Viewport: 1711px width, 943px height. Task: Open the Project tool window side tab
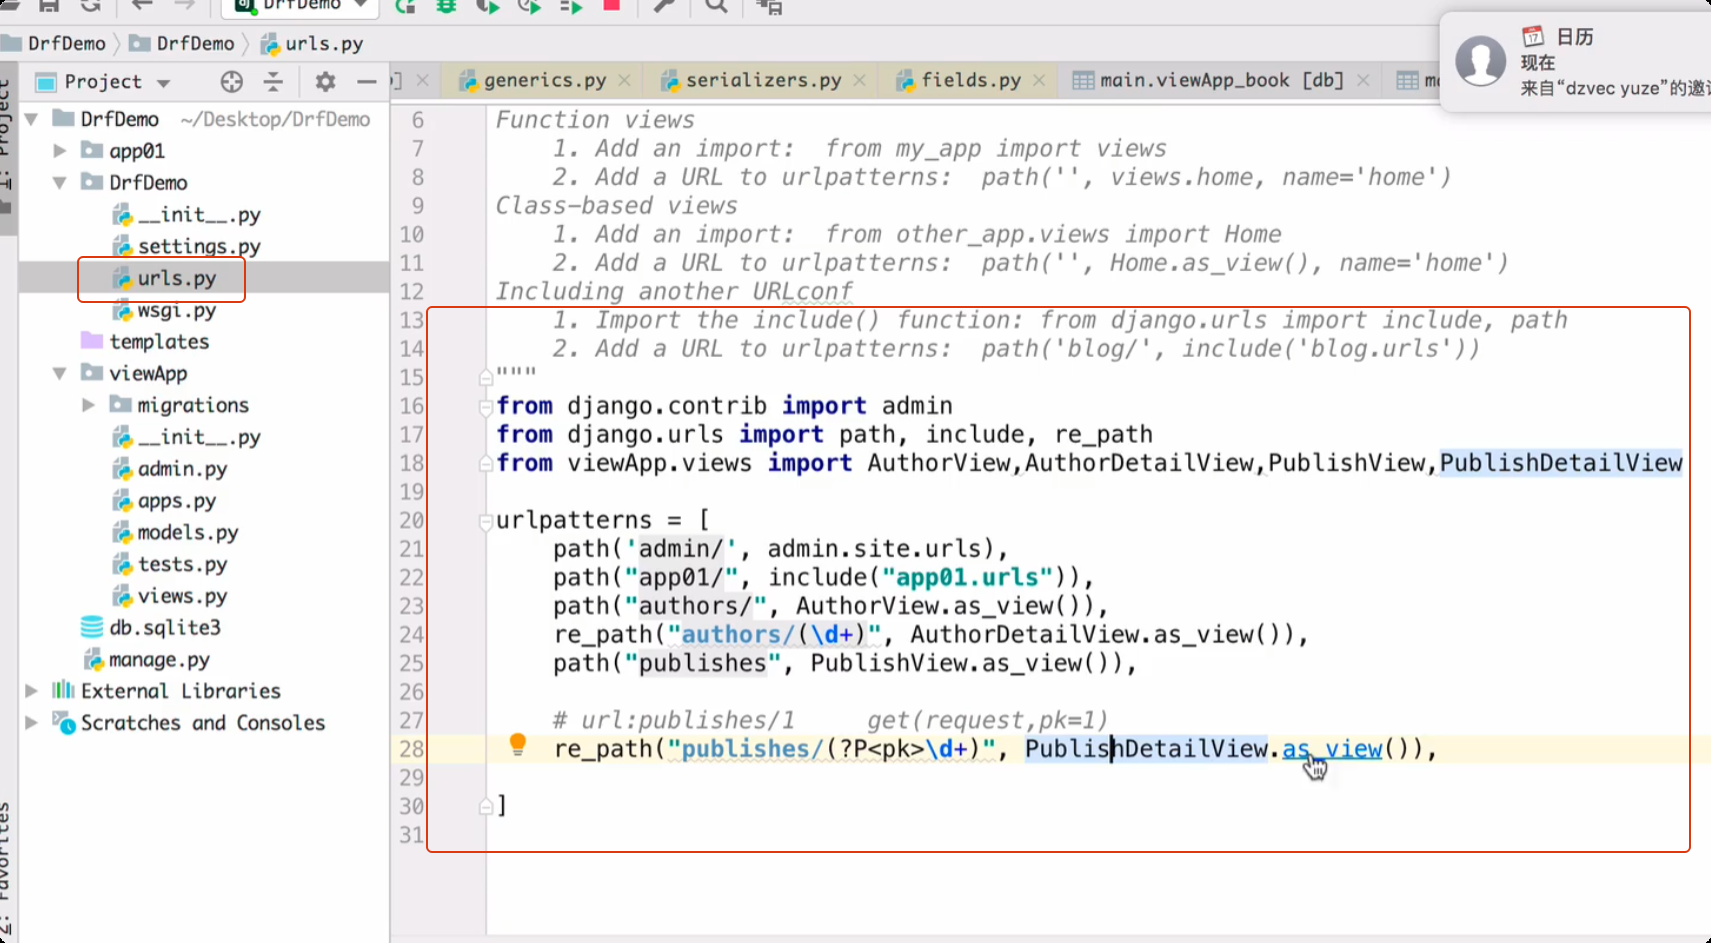(x=7, y=150)
